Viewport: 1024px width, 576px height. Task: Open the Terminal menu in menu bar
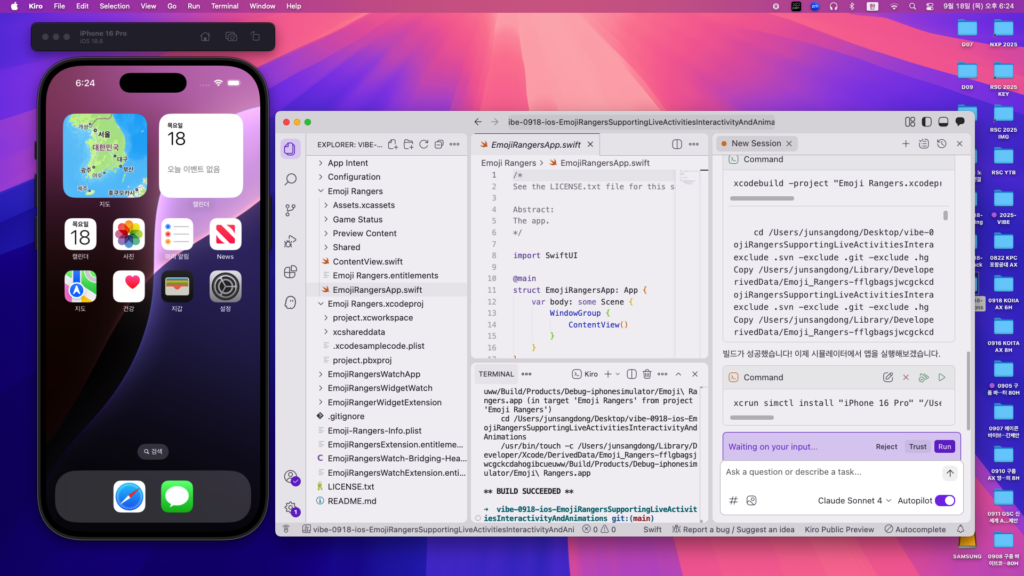point(224,6)
